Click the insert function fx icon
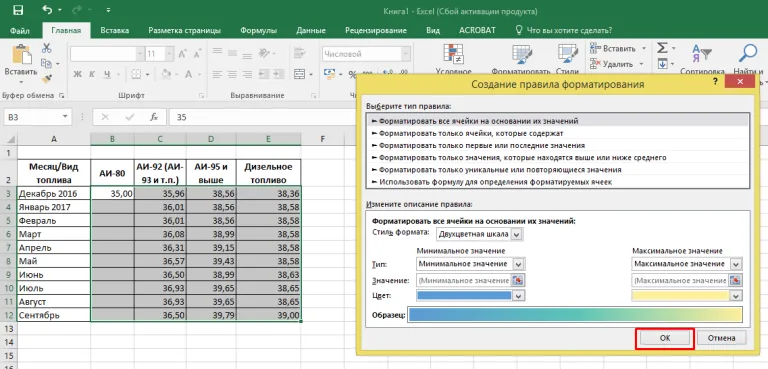This screenshot has height=369, width=768. pos(154,117)
